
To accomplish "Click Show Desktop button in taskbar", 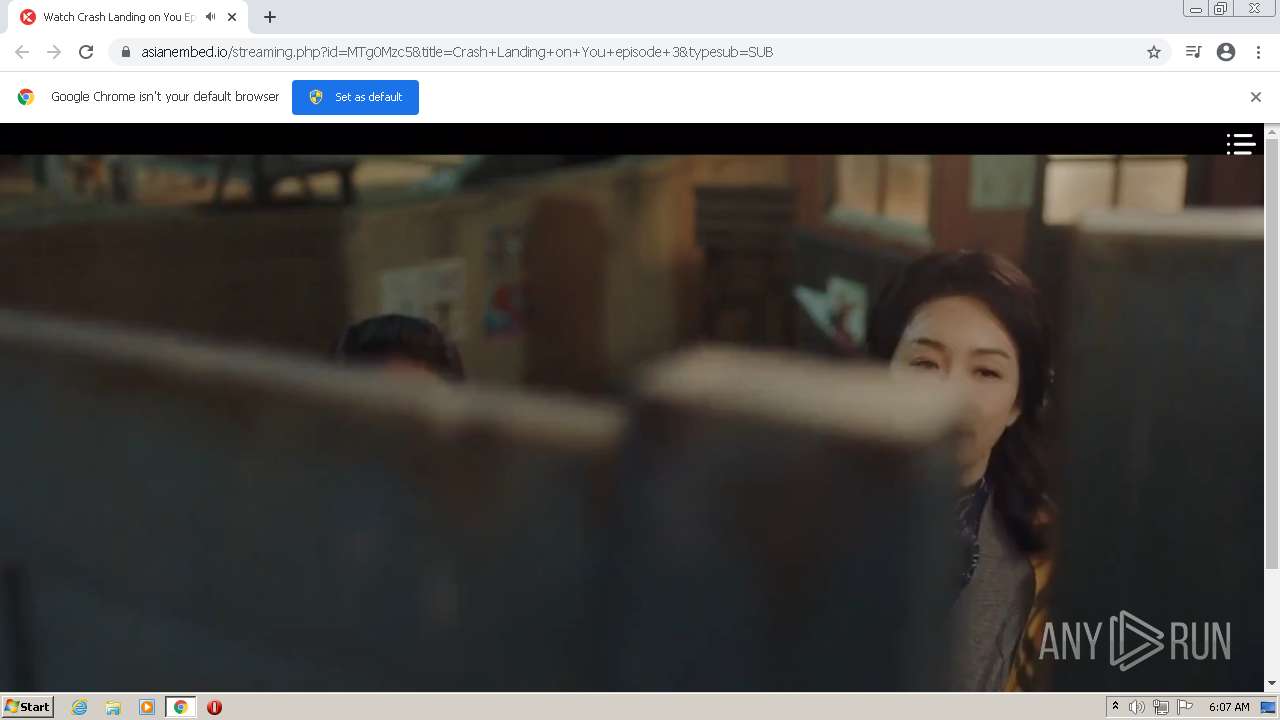I will coord(1269,707).
